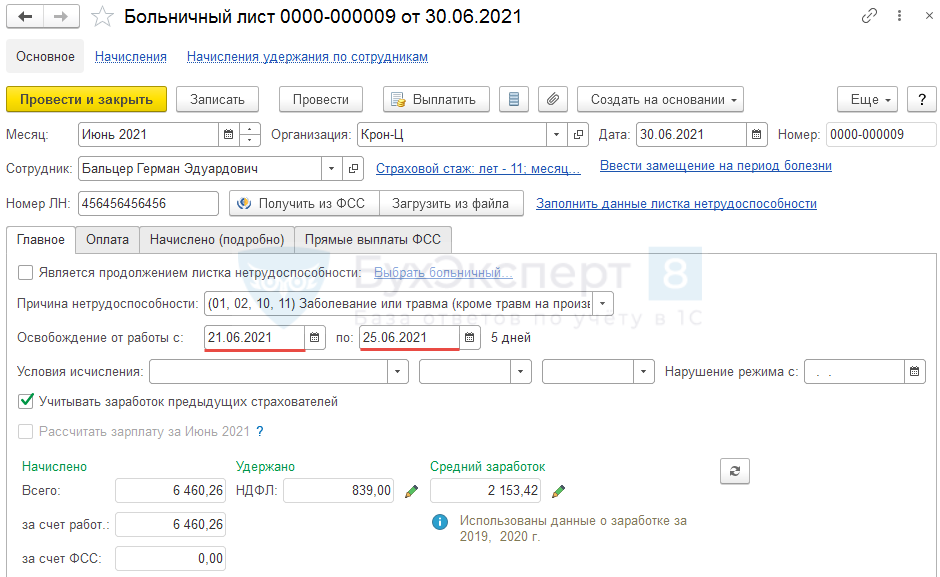Viewport: 940px width, 577px height.
Task: Switch to the Прямые выплаты ФСС tab
Action: coord(373,239)
